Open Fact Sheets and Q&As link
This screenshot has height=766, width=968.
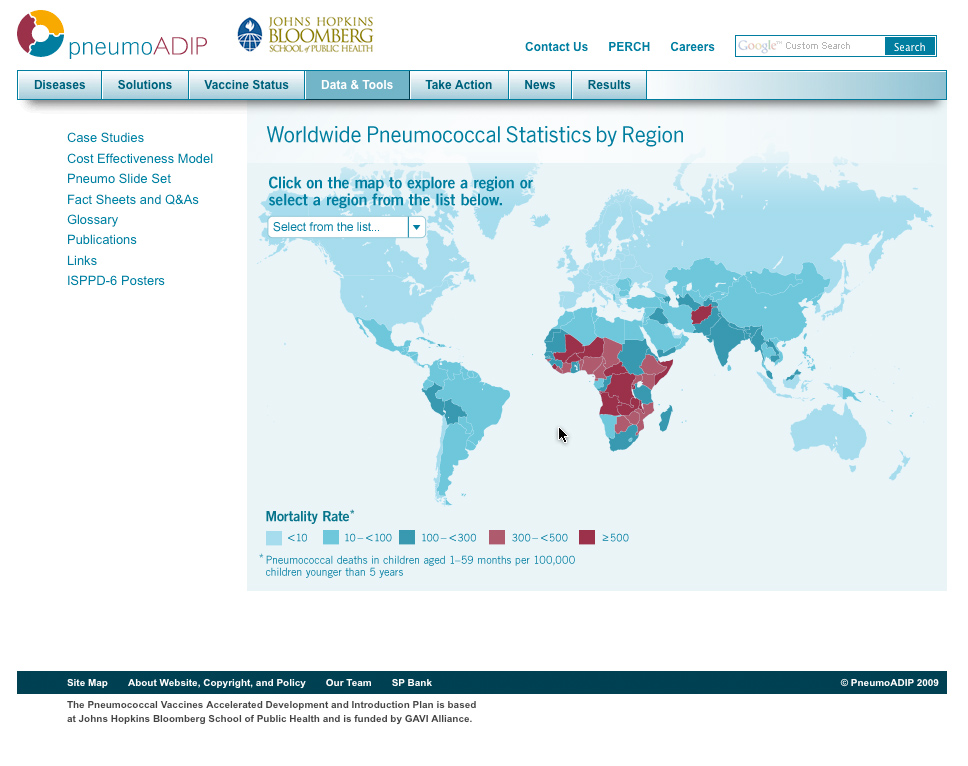point(133,200)
